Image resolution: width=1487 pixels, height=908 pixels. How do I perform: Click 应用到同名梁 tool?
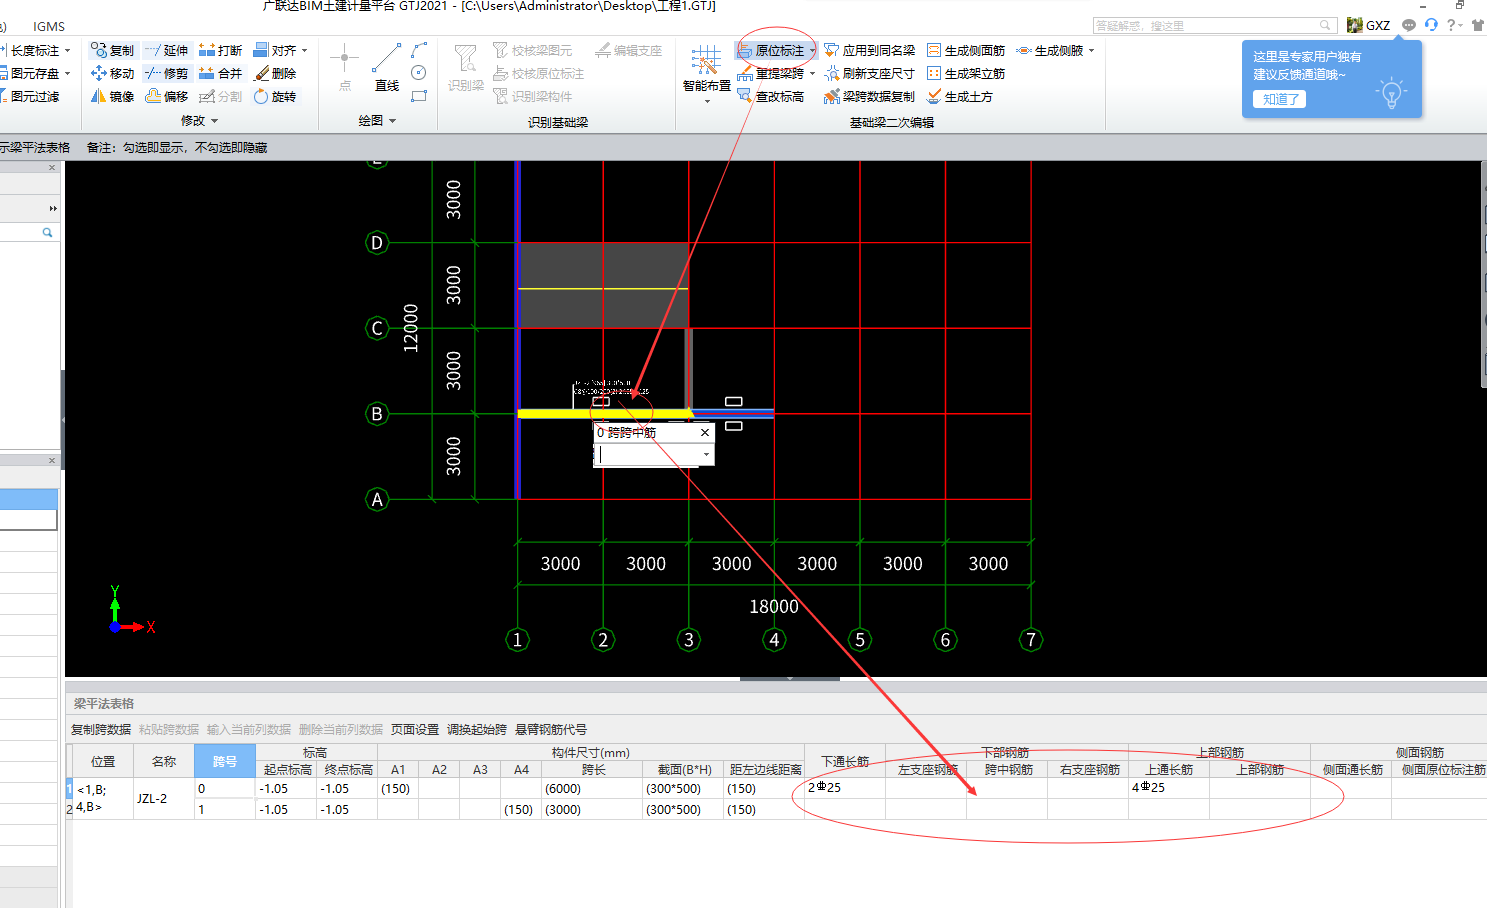(869, 50)
